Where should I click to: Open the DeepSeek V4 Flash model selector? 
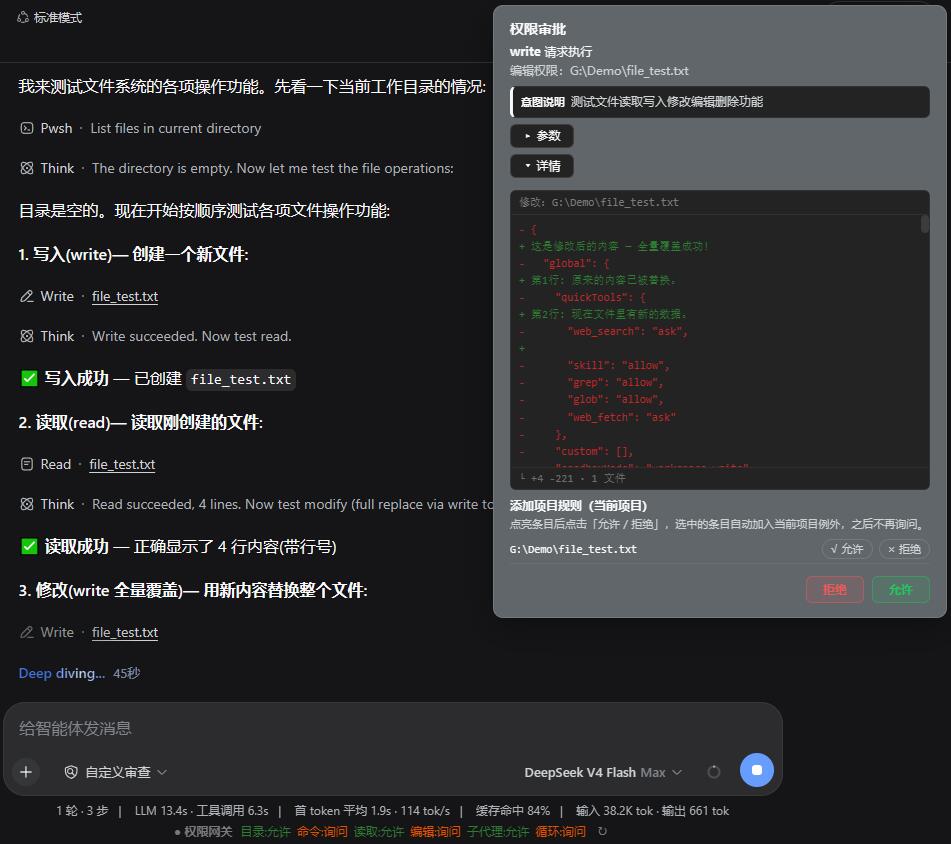(x=603, y=772)
